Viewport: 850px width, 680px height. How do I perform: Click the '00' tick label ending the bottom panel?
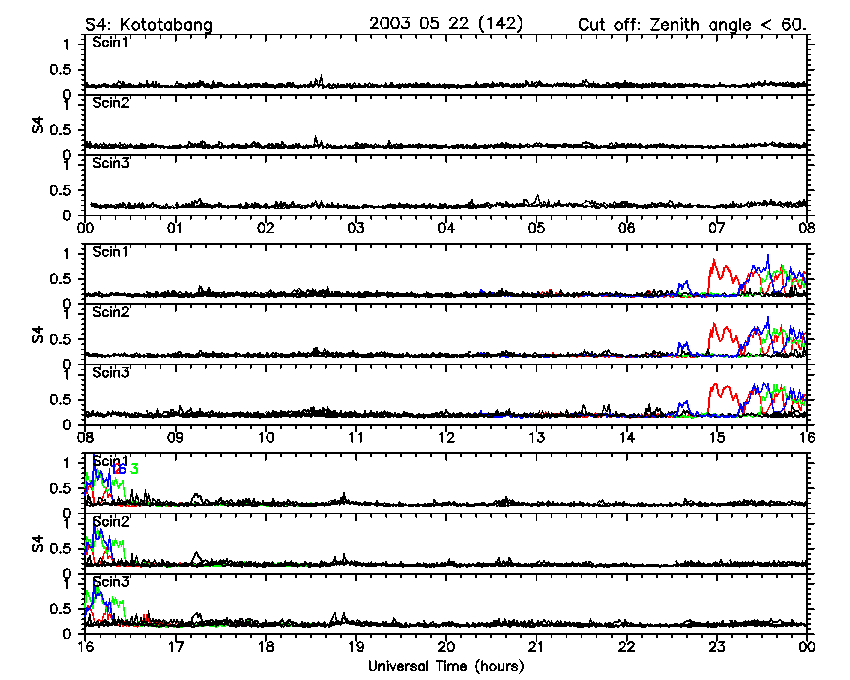pos(806,646)
